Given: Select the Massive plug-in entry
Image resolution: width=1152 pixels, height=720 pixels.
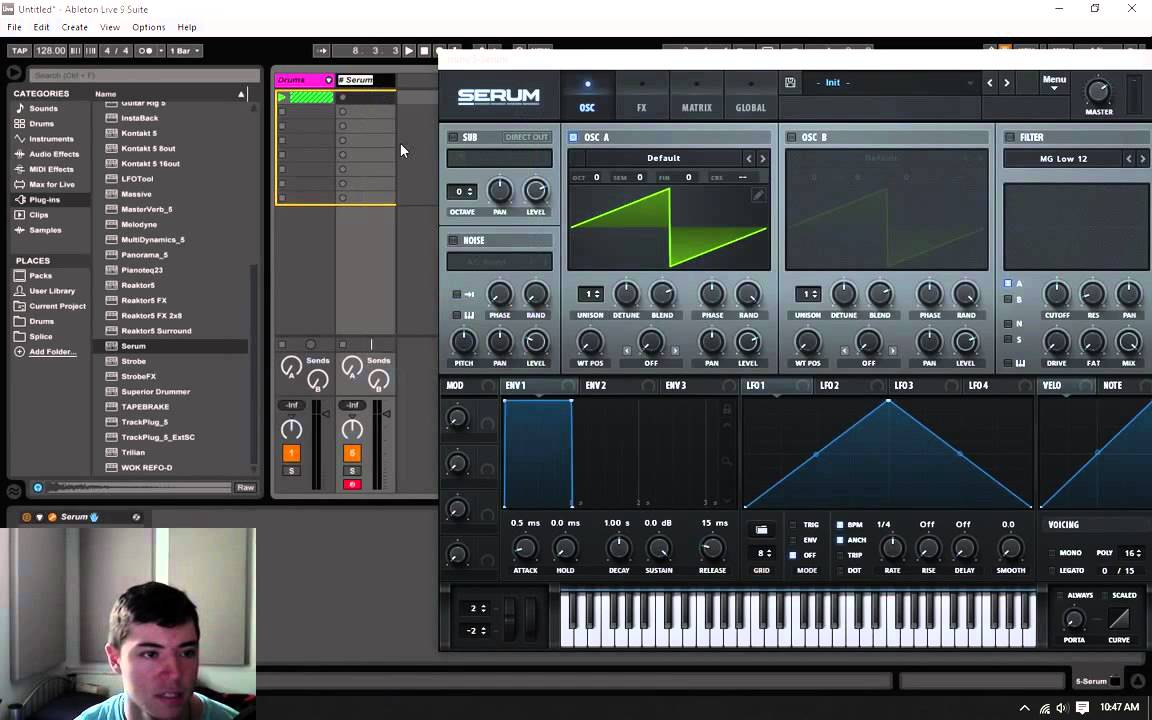Looking at the screenshot, I should 136,194.
